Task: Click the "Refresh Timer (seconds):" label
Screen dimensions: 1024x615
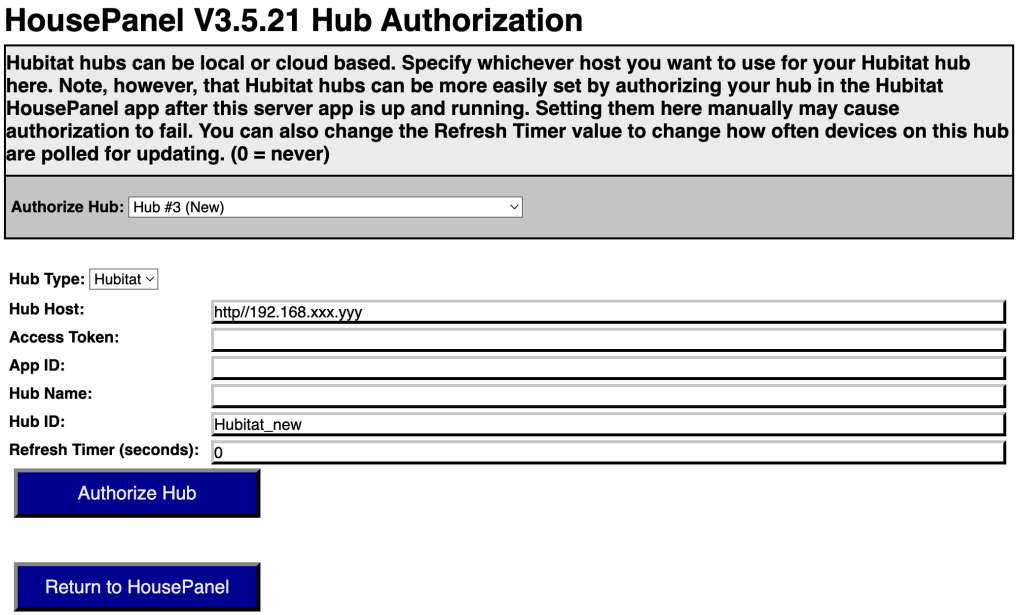Action: [x=104, y=449]
